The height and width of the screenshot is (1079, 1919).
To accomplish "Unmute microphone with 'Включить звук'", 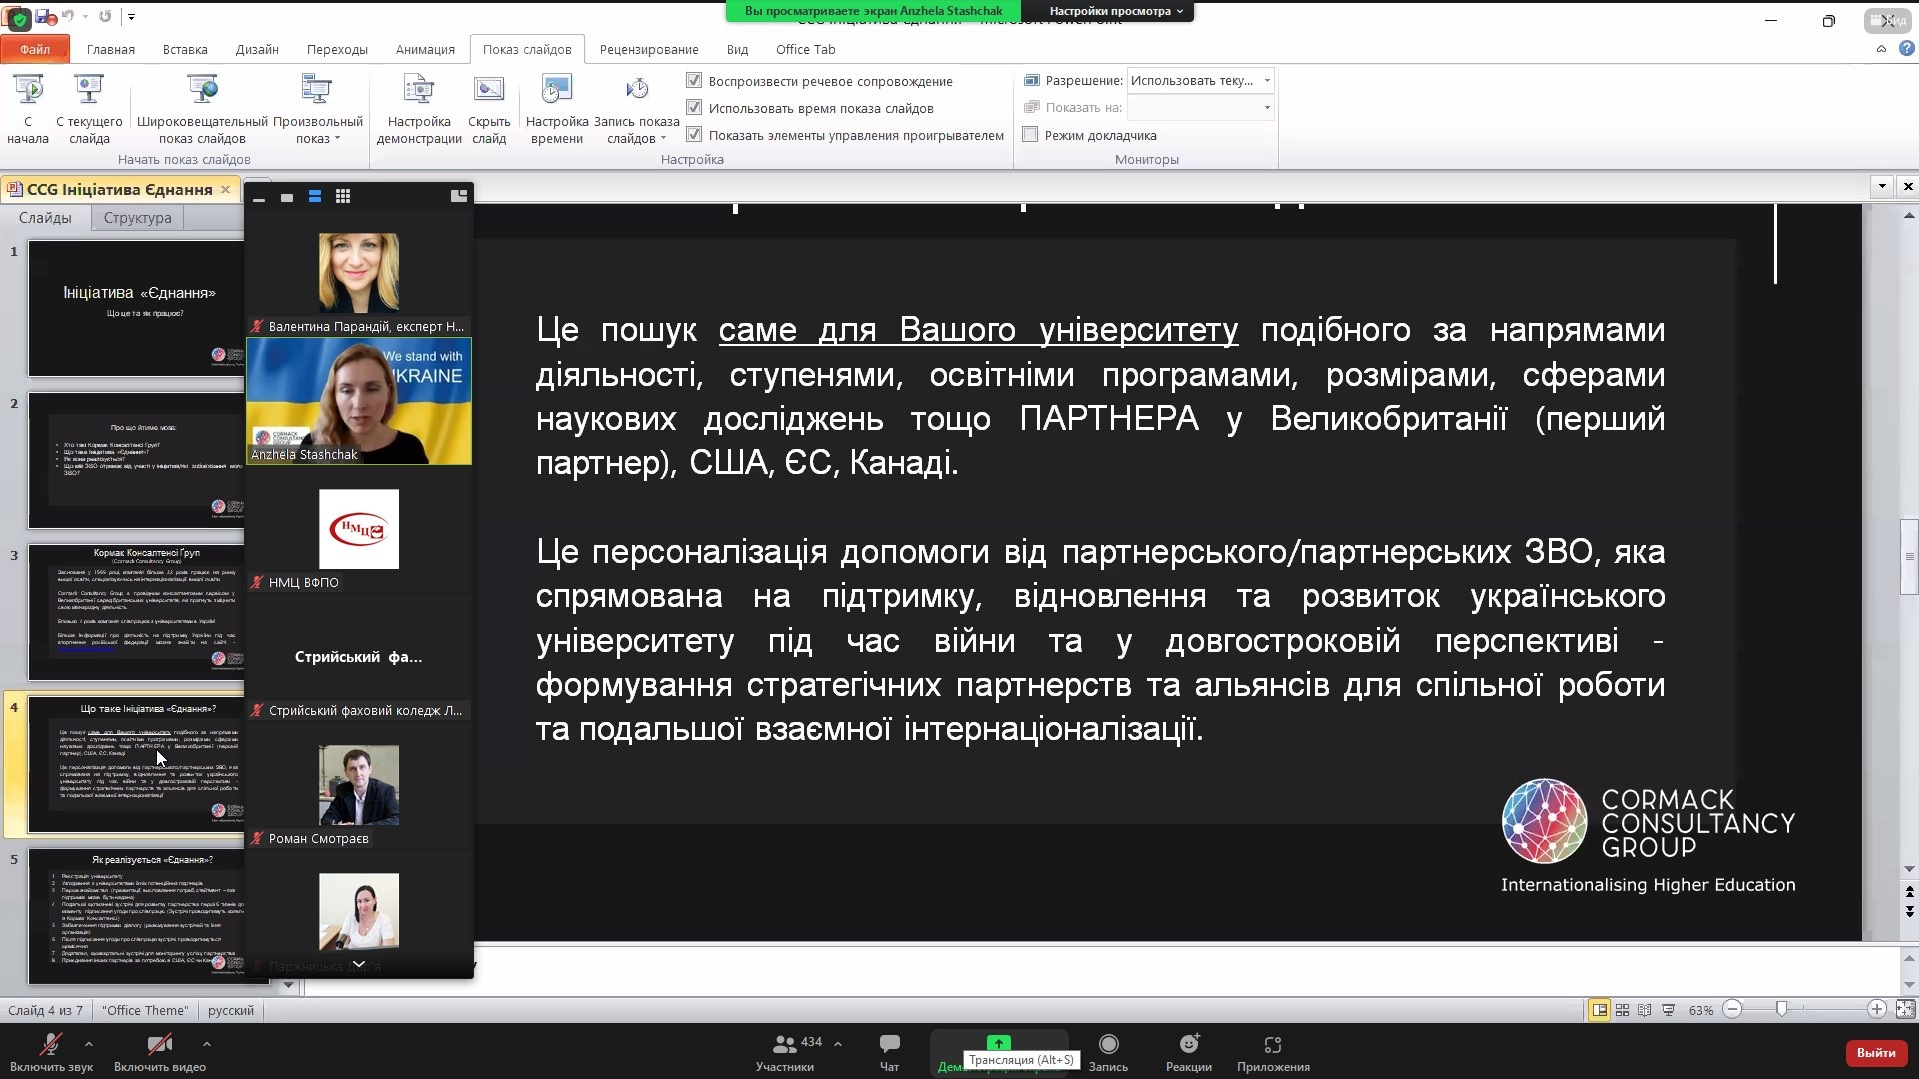I will [50, 1045].
